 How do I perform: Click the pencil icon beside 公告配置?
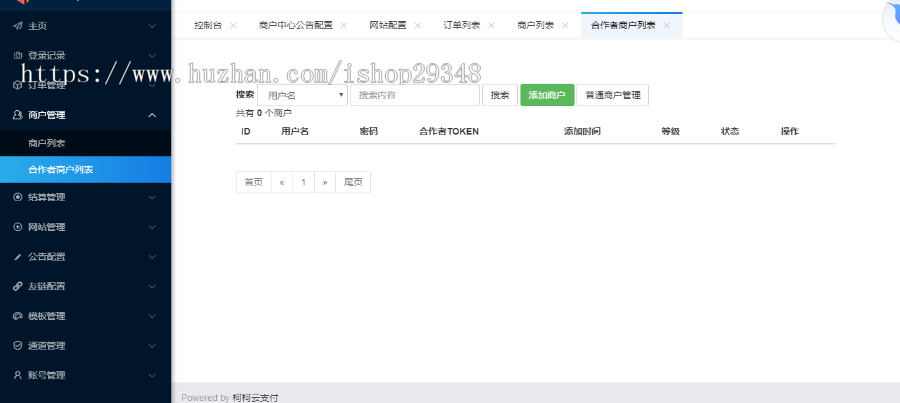(x=18, y=257)
